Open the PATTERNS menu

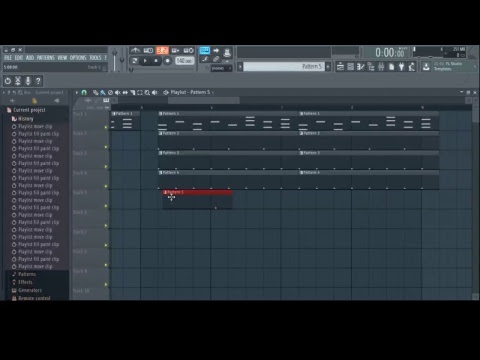[x=46, y=58]
